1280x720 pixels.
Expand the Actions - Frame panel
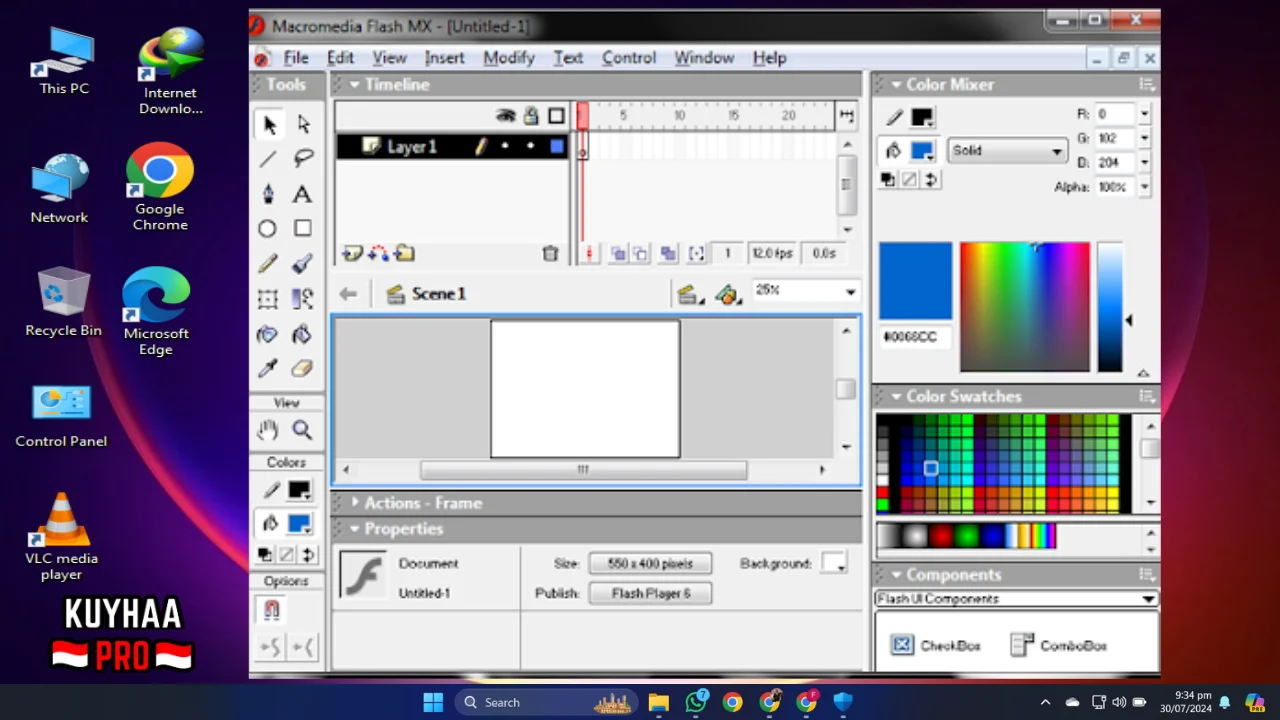tap(354, 503)
